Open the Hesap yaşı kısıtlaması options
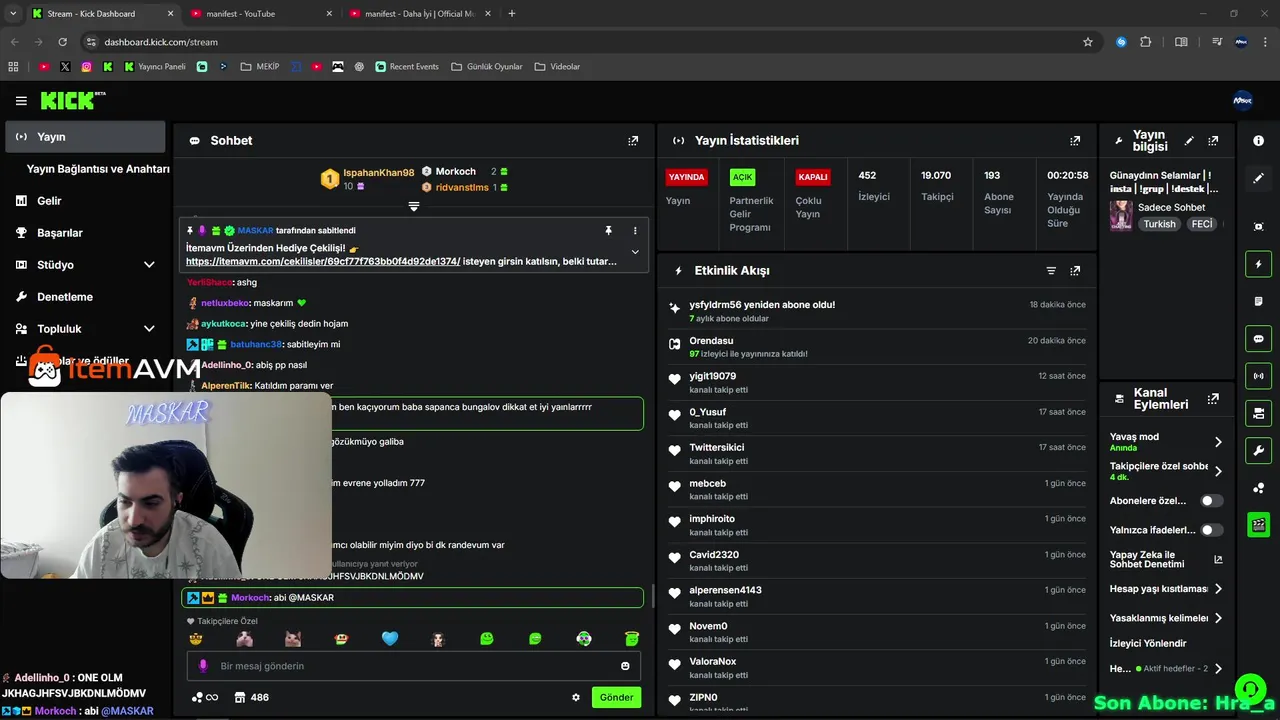This screenshot has height=720, width=1280. point(1218,589)
